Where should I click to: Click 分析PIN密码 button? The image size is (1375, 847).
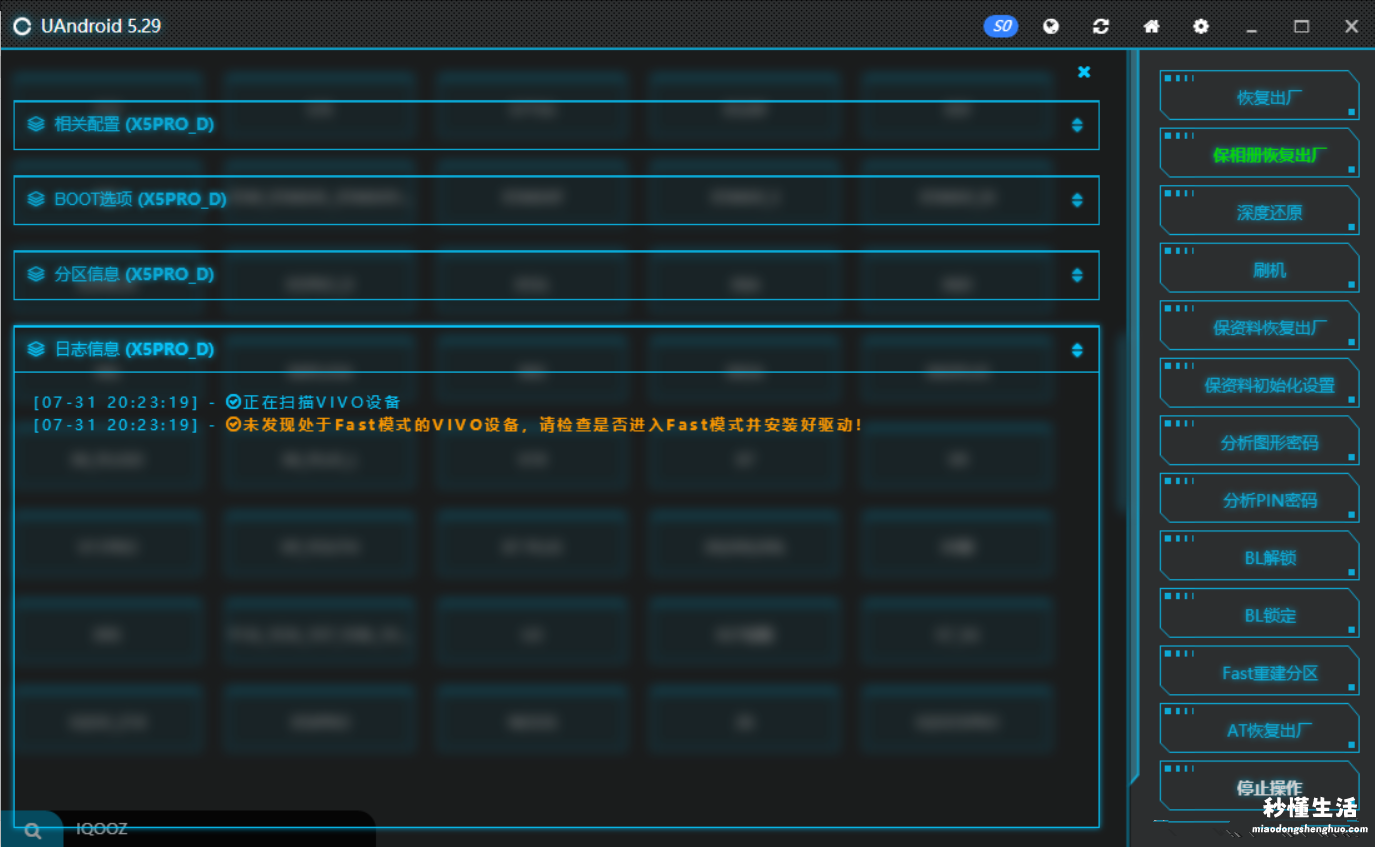tap(1260, 498)
